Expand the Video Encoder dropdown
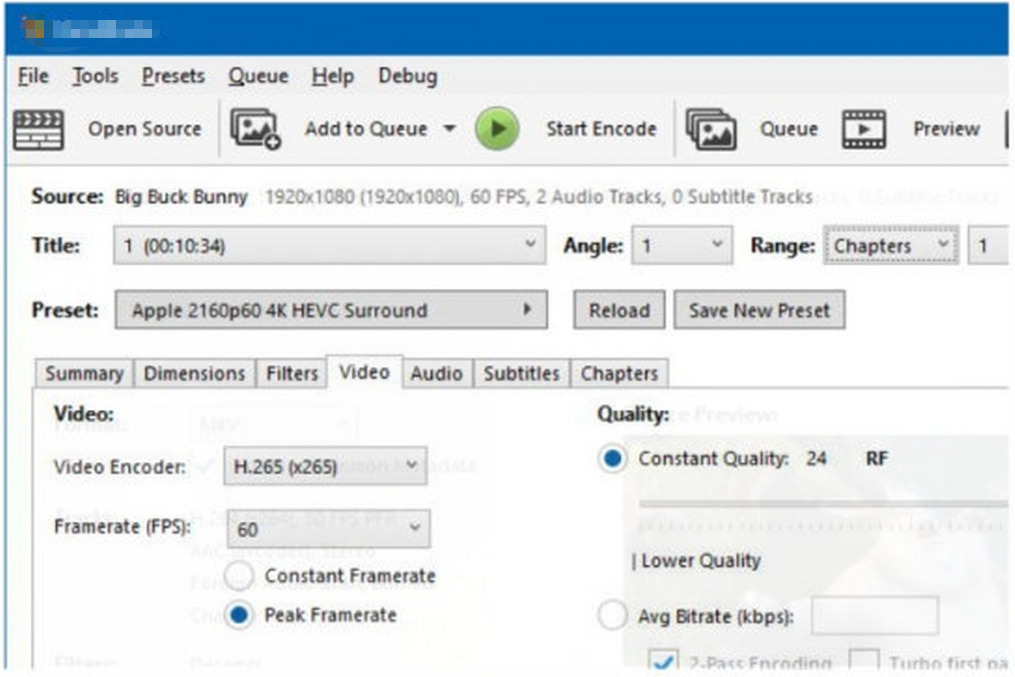 click(x=325, y=466)
